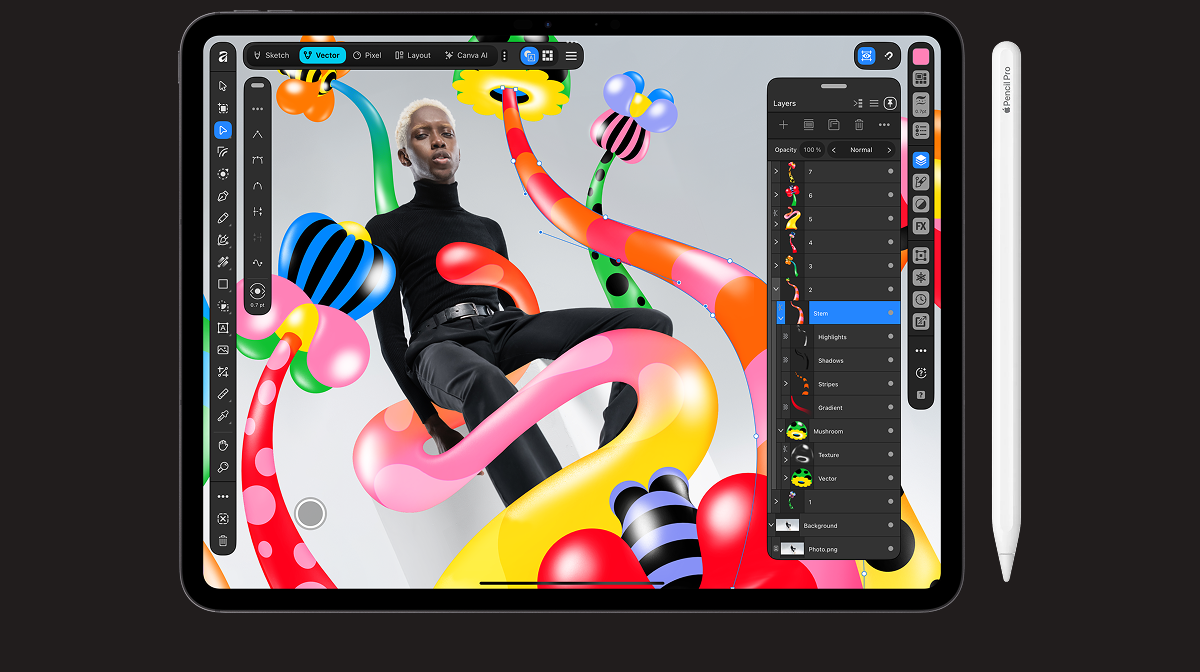This screenshot has width=1200, height=672.
Task: Toggle the pin button in Layers header
Action: 890,103
